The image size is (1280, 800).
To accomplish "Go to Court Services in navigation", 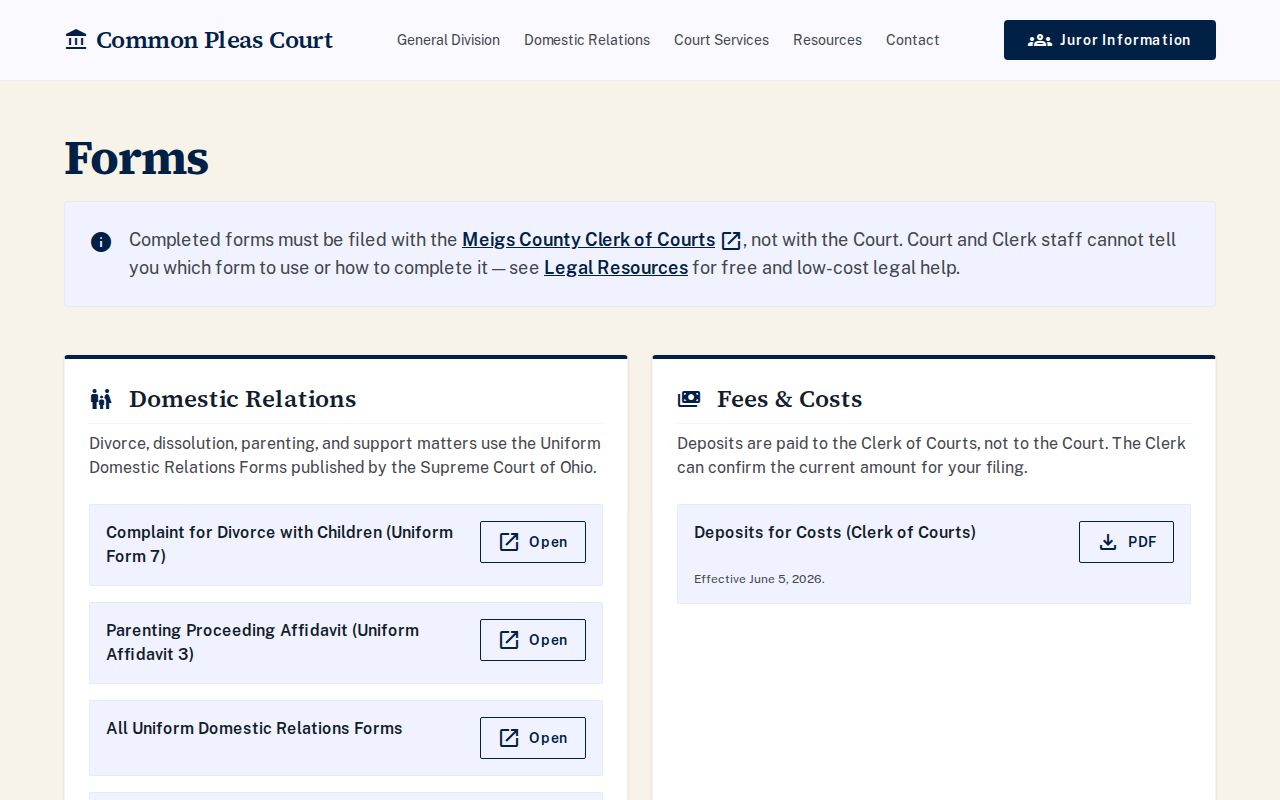I will click(x=721, y=40).
